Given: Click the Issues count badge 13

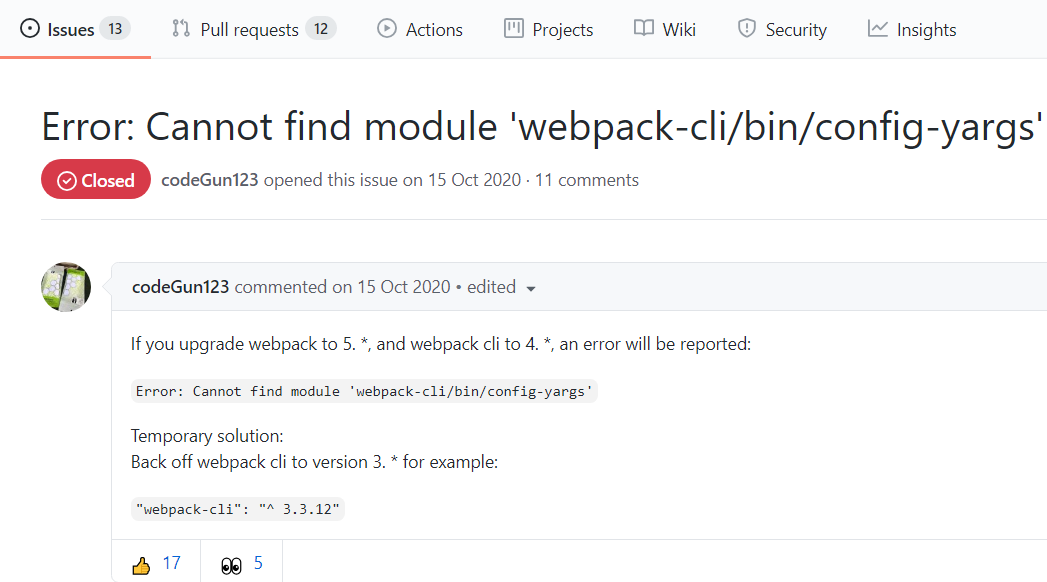Looking at the screenshot, I should click(x=116, y=29).
